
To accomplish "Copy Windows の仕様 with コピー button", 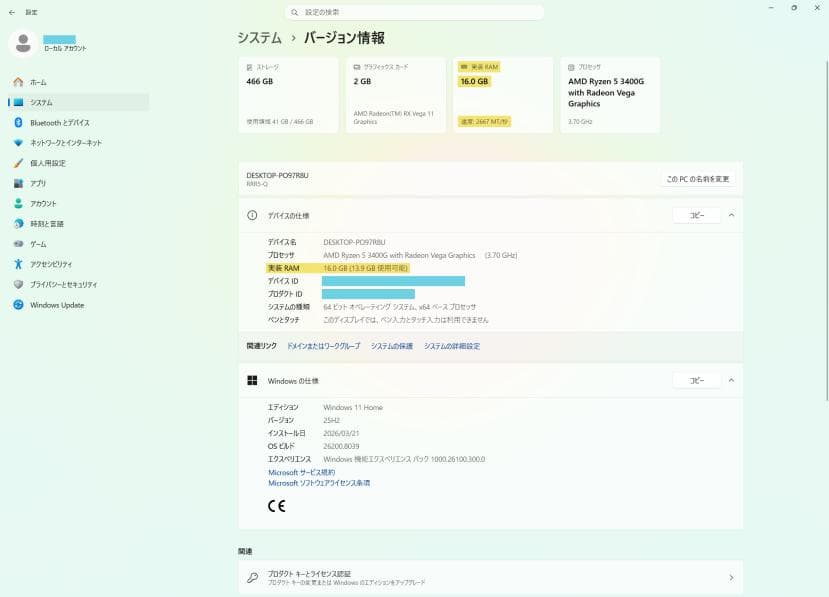I will click(697, 380).
